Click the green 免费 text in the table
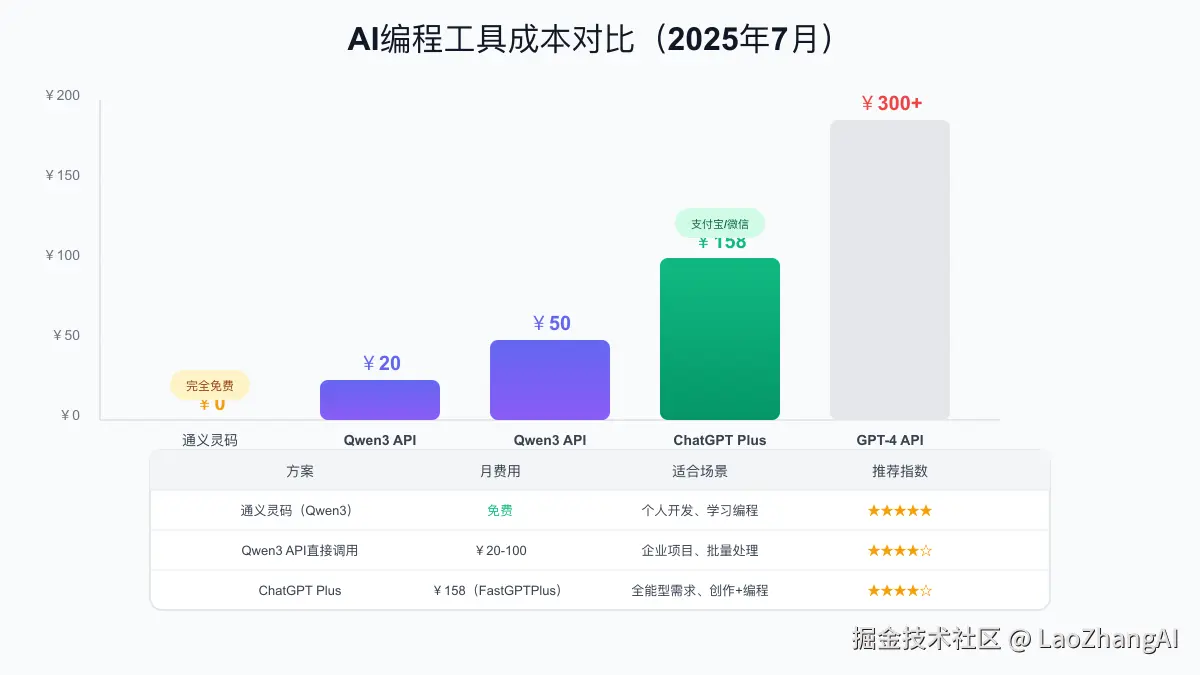This screenshot has width=1200, height=675. (500, 510)
